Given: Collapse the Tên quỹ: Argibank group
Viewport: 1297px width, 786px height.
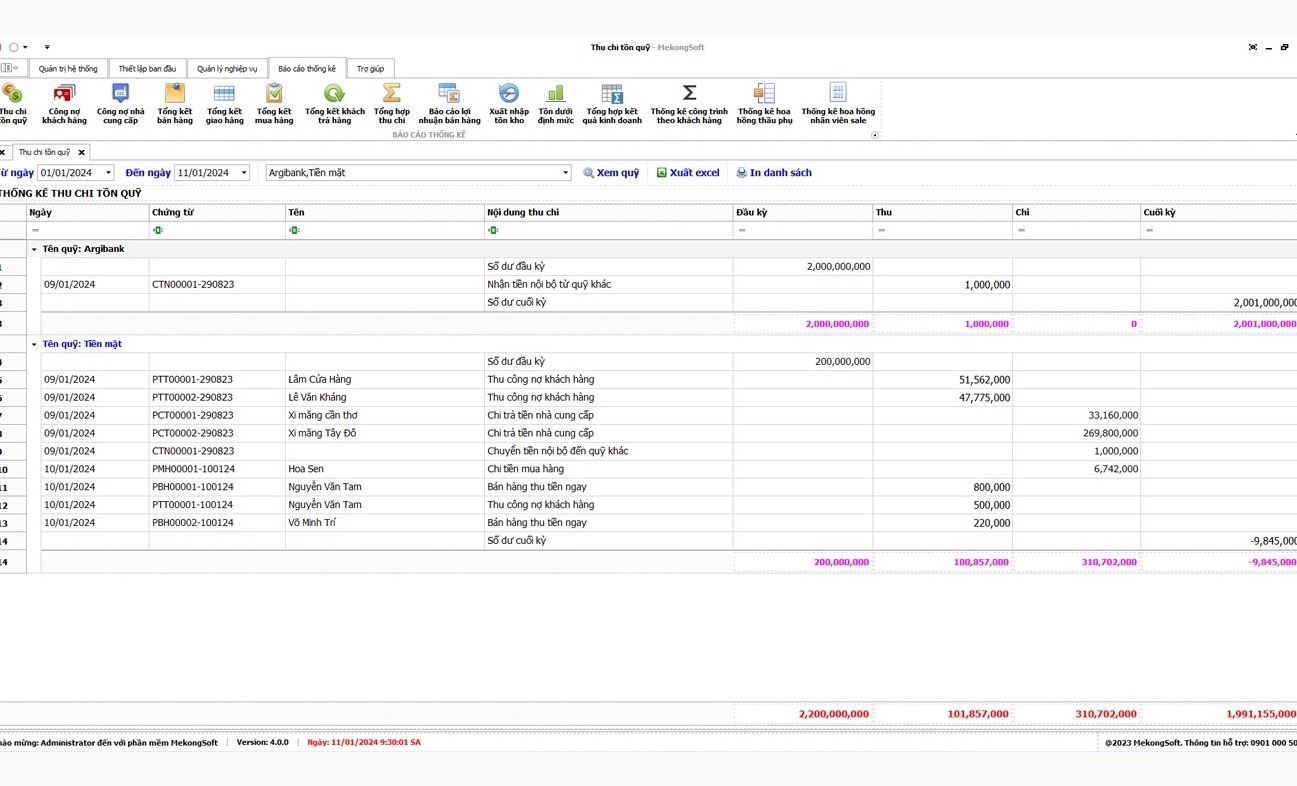Looking at the screenshot, I should pyautogui.click(x=34, y=249).
